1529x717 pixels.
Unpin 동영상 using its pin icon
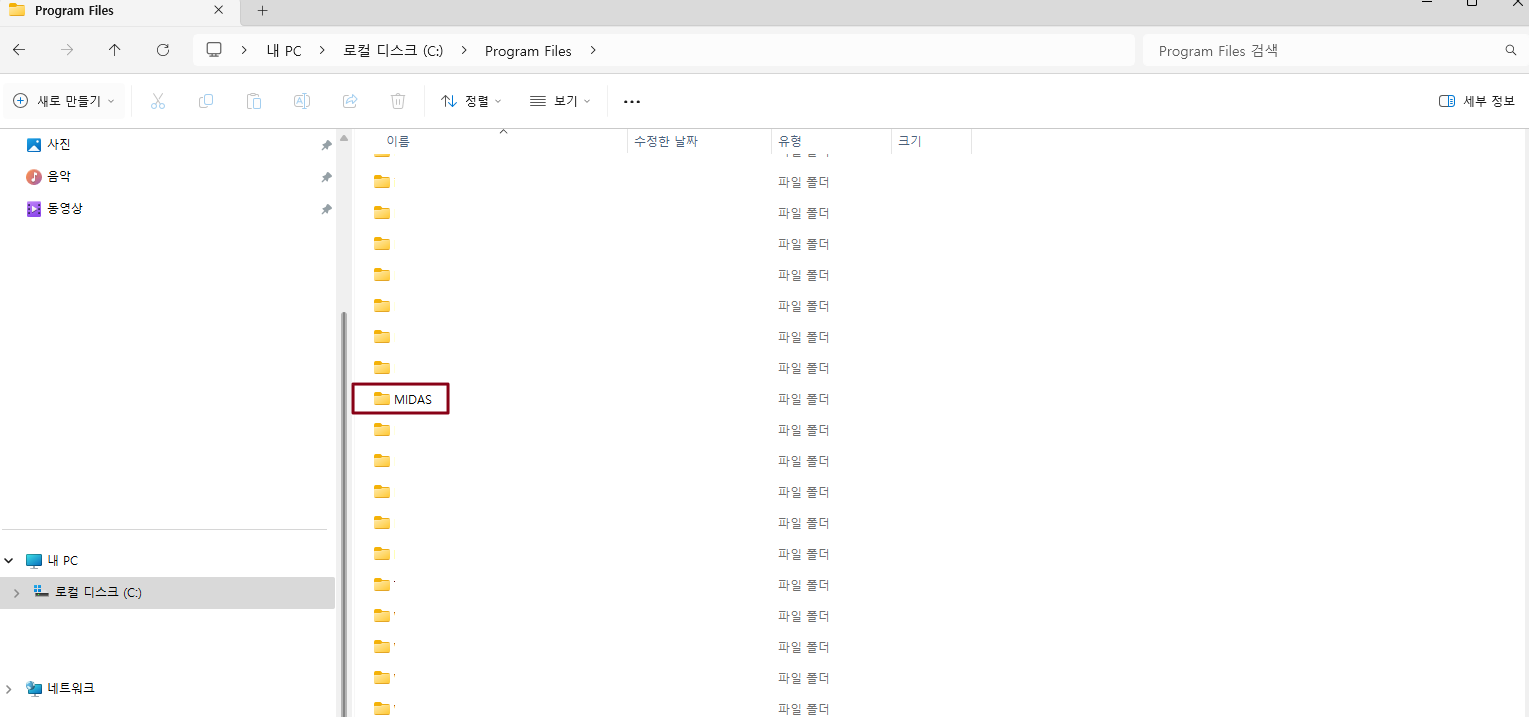click(x=326, y=209)
